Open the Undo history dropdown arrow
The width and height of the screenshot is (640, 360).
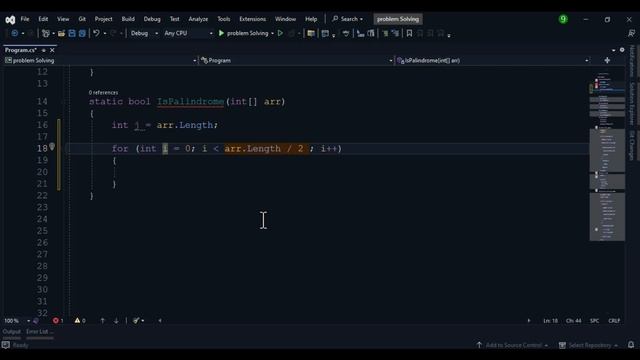[105, 33]
